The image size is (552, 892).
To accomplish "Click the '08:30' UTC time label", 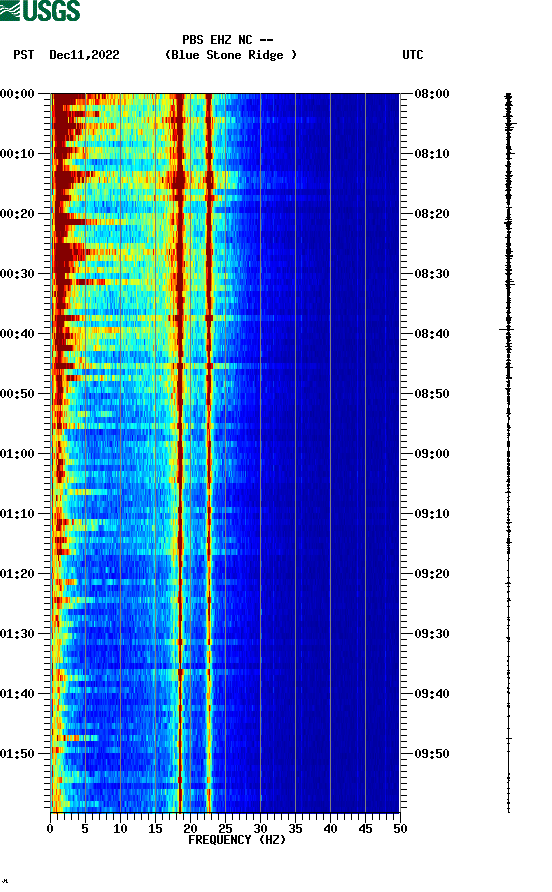I will (432, 274).
